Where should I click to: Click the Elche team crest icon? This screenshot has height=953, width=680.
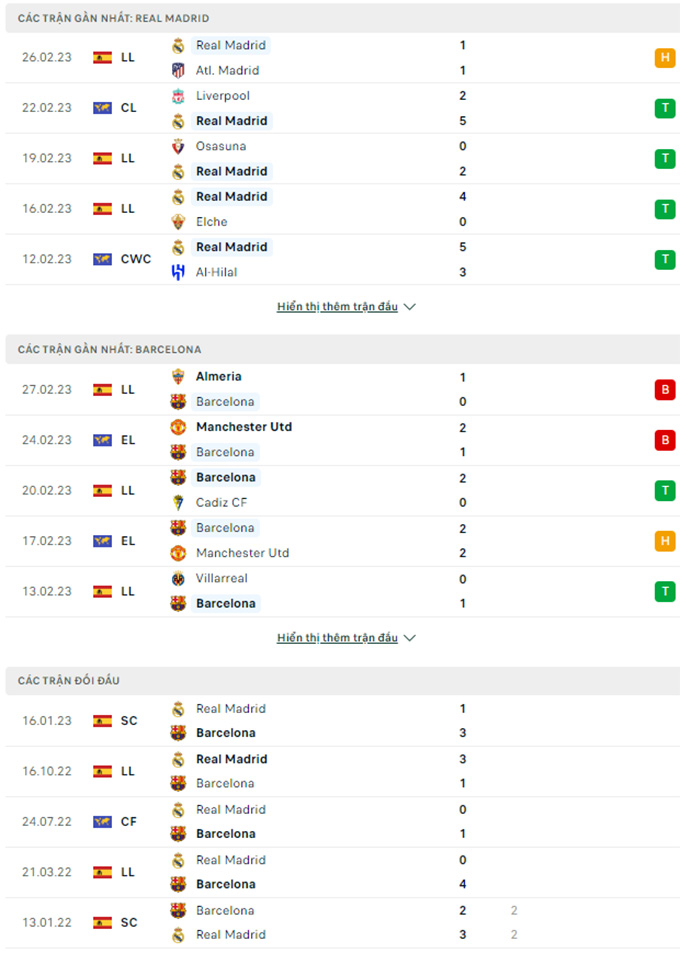178,222
